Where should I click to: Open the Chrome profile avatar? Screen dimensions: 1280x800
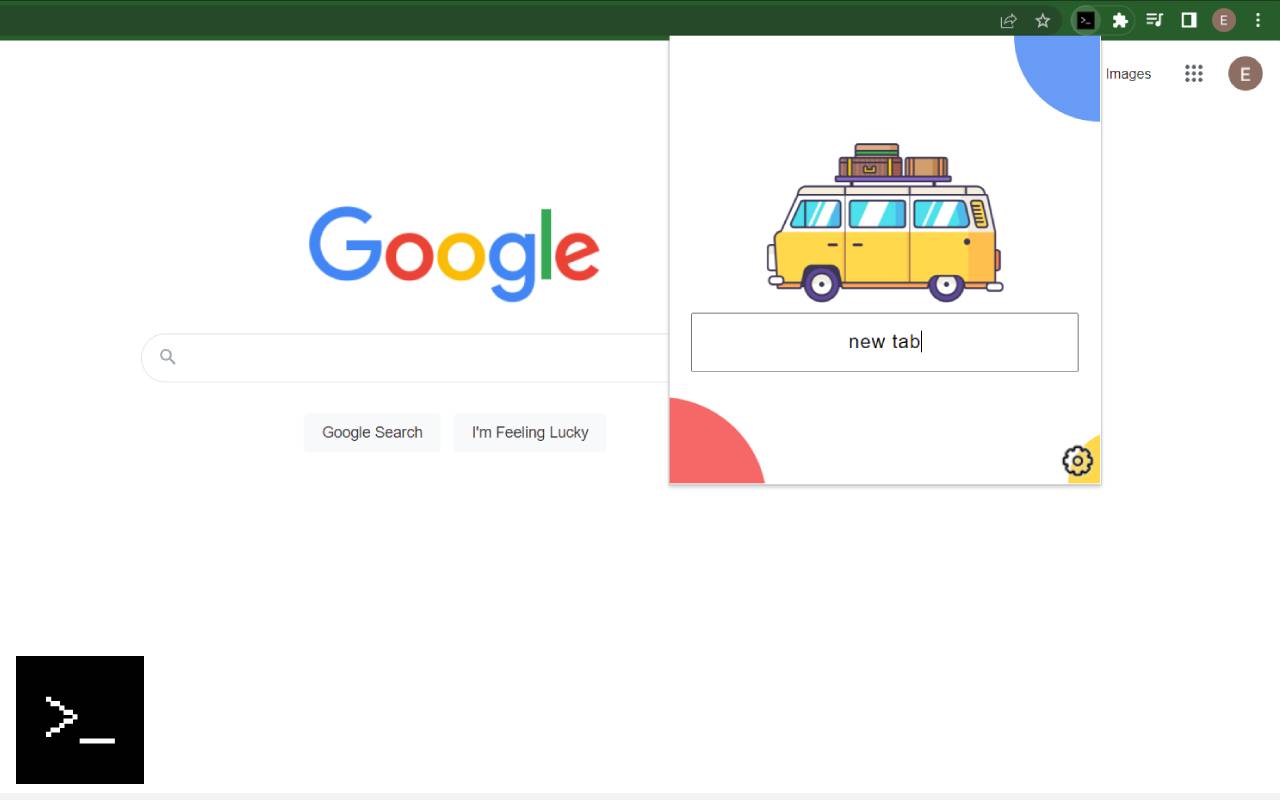pyautogui.click(x=1223, y=20)
